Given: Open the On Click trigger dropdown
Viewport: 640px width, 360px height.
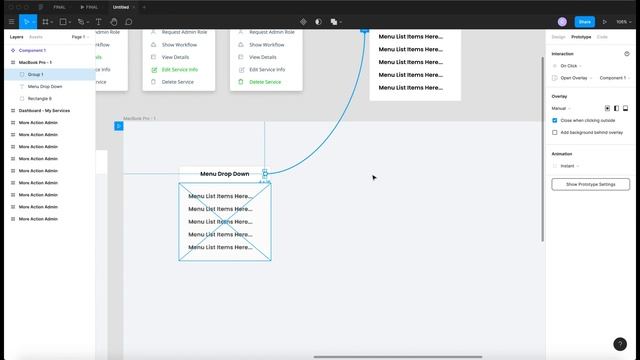Looking at the screenshot, I should coord(571,66).
